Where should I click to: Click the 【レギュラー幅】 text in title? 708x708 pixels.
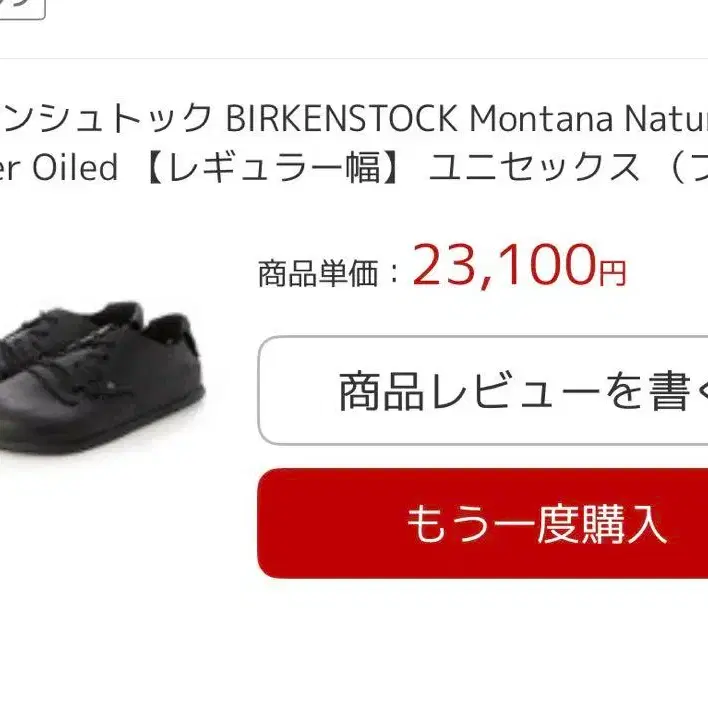tap(273, 167)
